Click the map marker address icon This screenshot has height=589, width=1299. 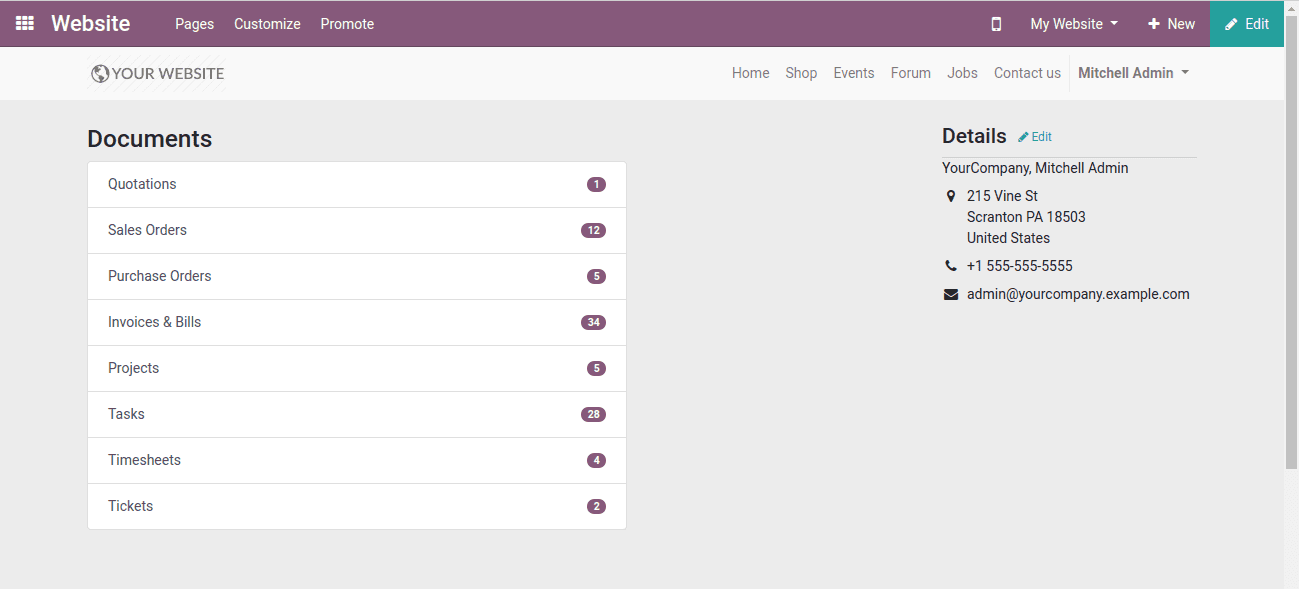[951, 196]
